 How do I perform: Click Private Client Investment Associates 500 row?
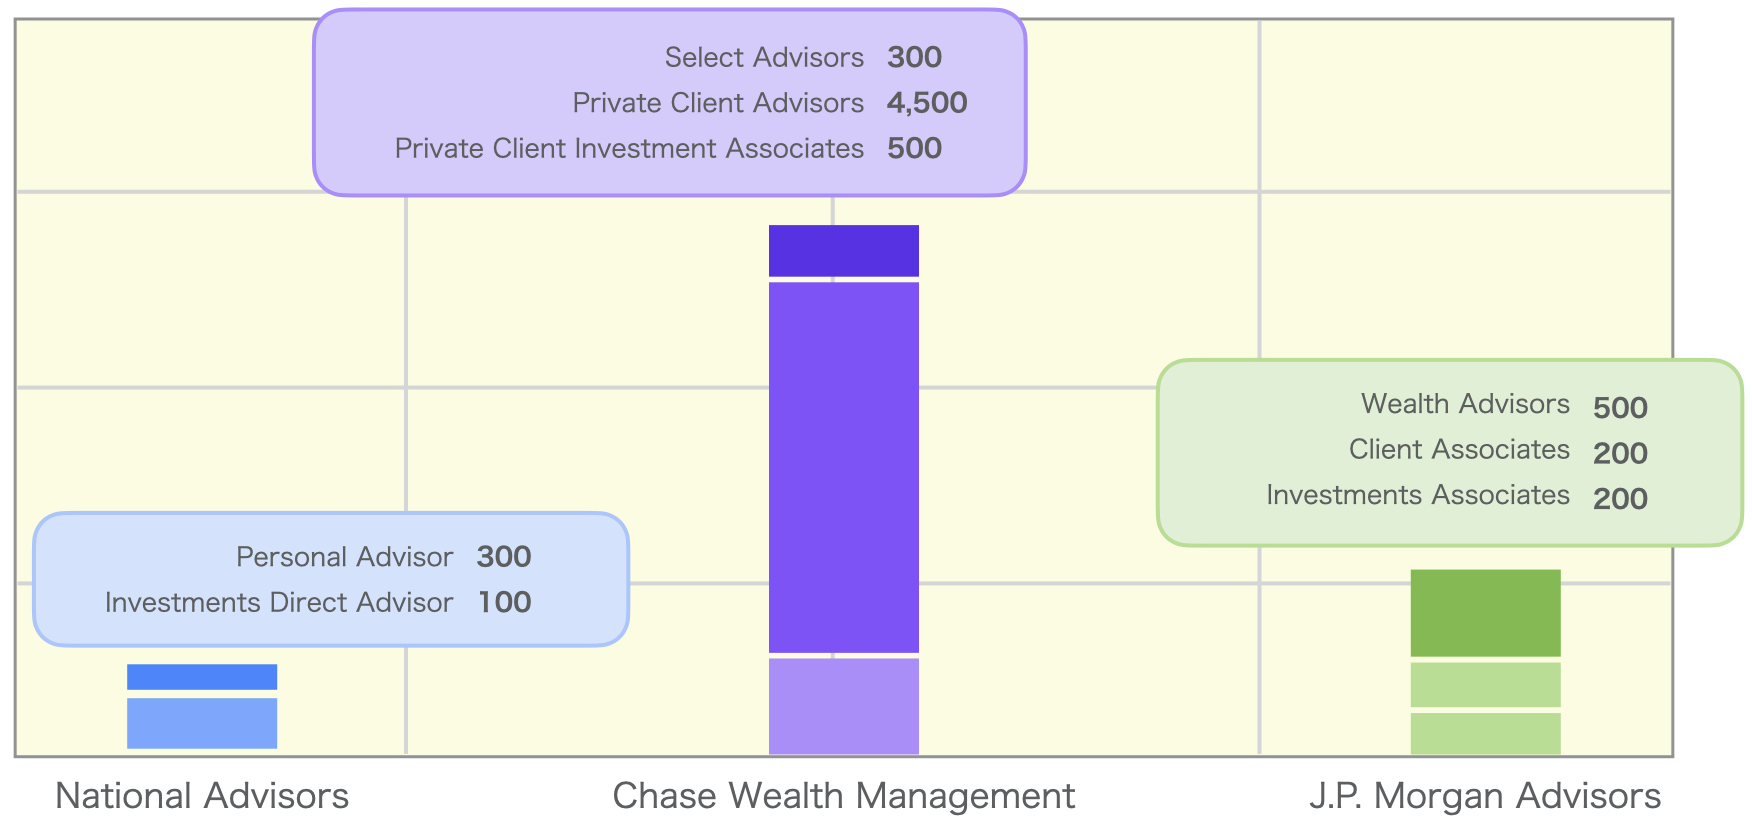[668, 148]
